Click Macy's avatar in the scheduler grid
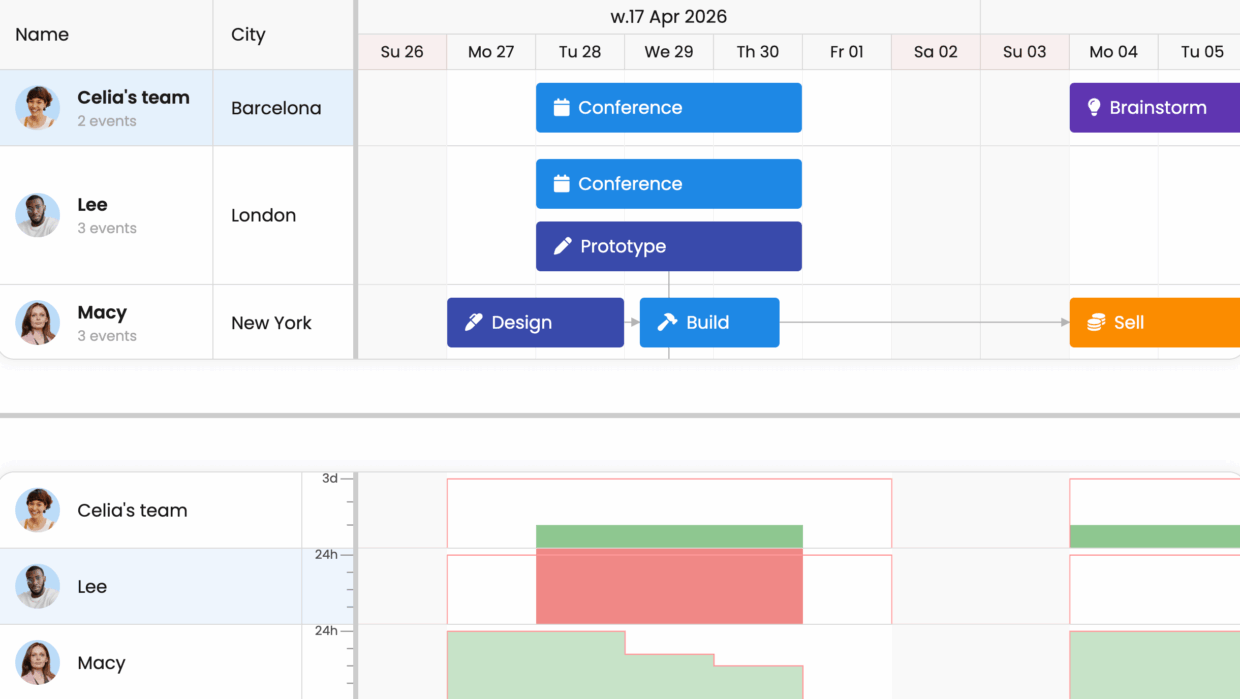The width and height of the screenshot is (1240, 699). coord(37,323)
